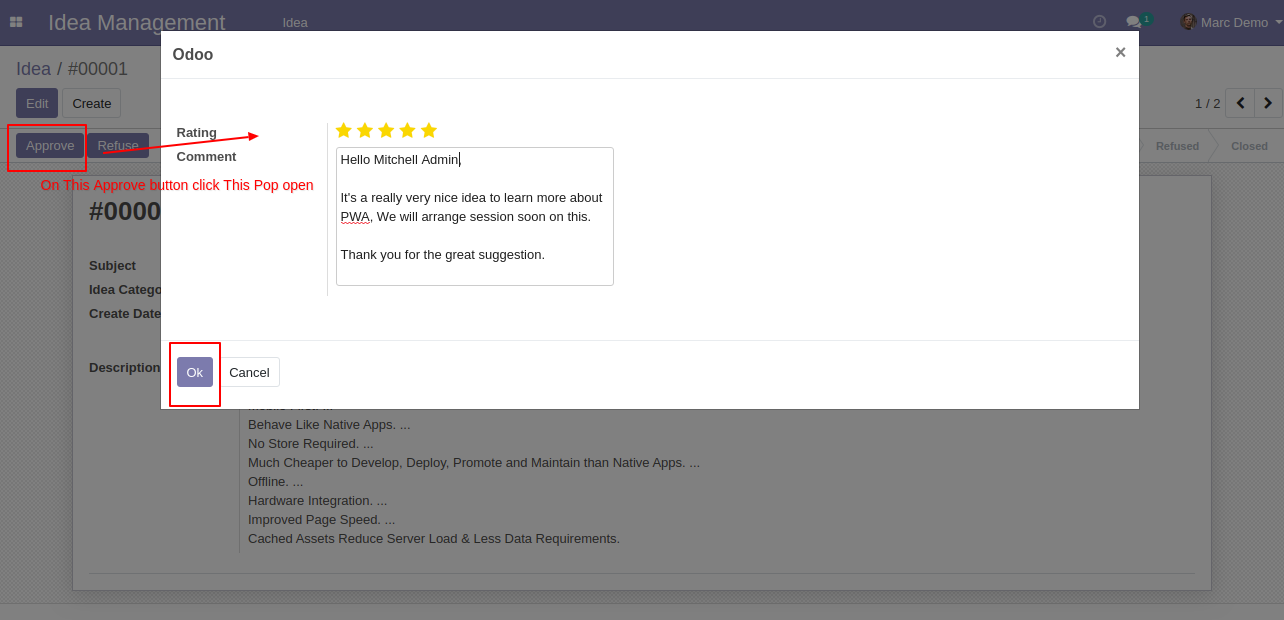Click the Edit button
The image size is (1284, 620).
tap(37, 103)
